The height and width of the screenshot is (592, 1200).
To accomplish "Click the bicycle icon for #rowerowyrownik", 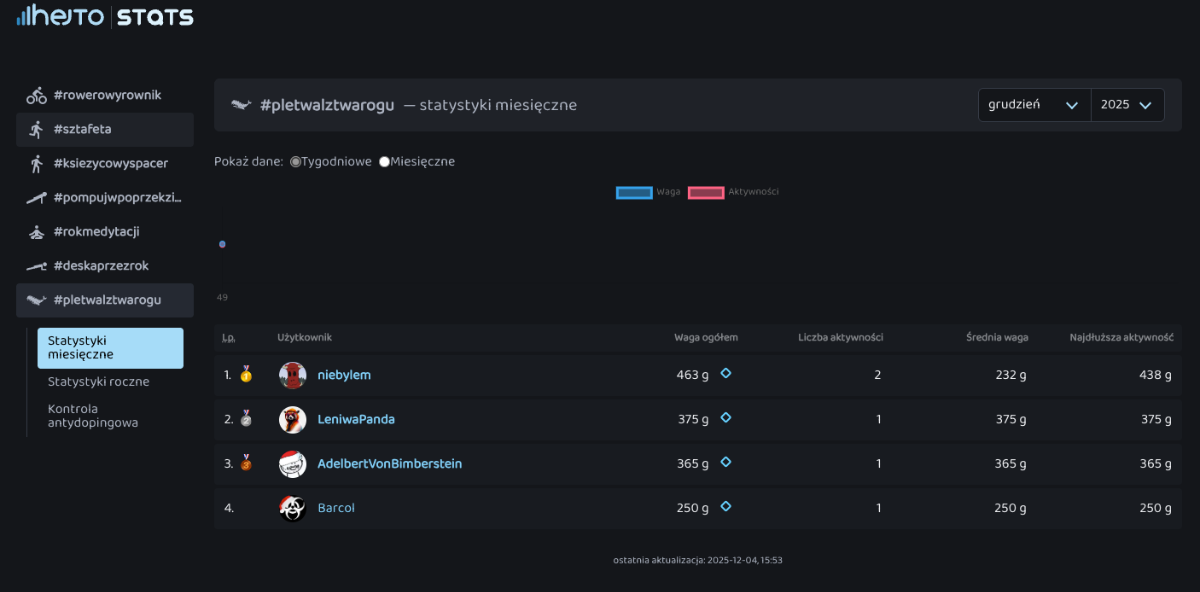I will [x=37, y=95].
